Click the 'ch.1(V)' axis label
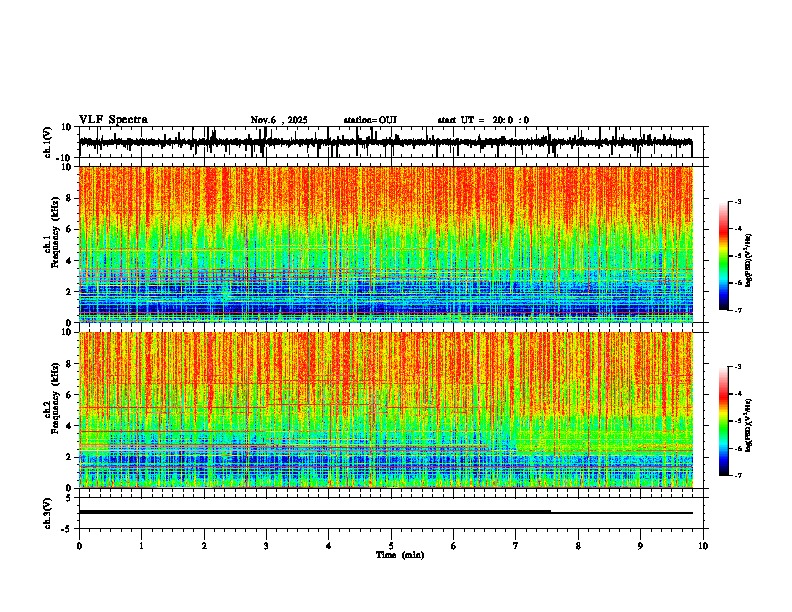The width and height of the screenshot is (792, 612). pos(47,142)
